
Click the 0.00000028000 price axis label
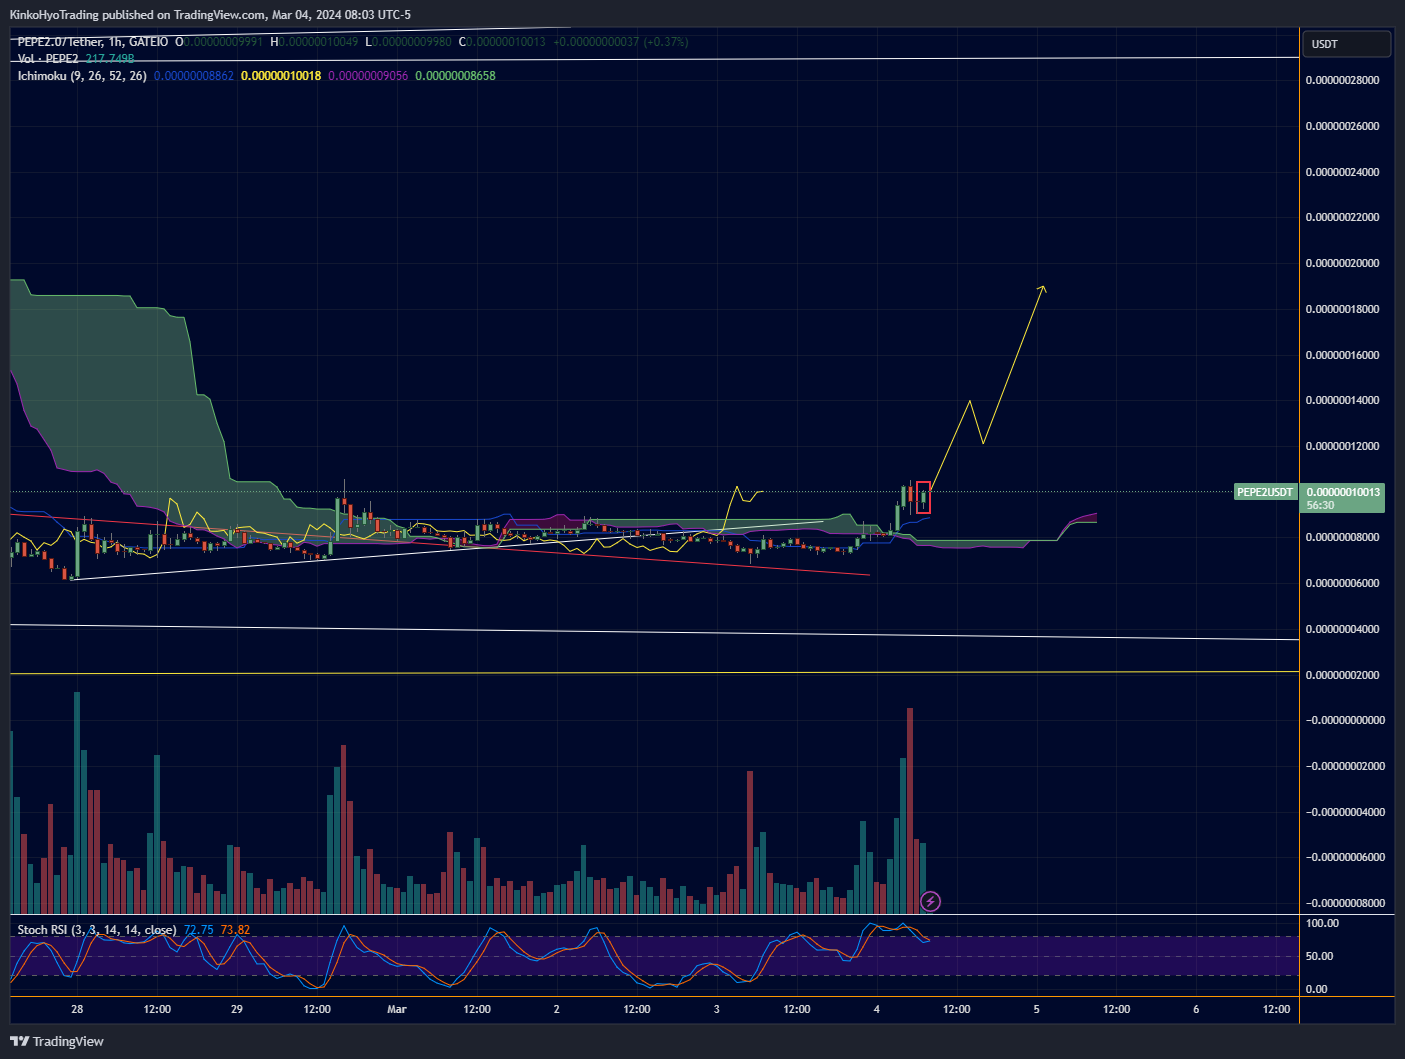(1342, 80)
